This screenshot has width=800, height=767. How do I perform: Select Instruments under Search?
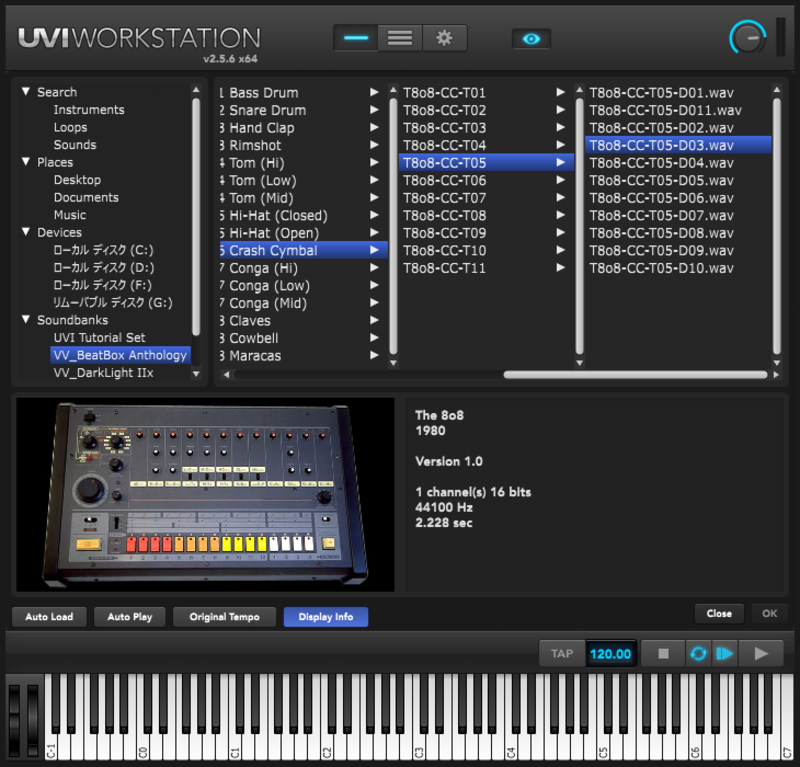89,110
